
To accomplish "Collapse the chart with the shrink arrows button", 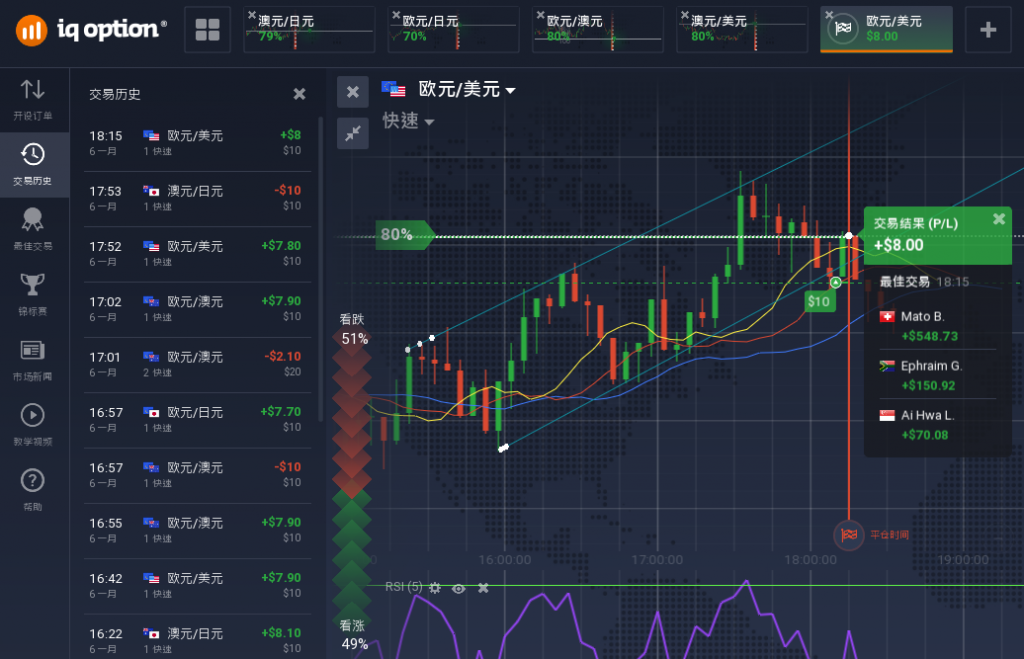I will [352, 133].
